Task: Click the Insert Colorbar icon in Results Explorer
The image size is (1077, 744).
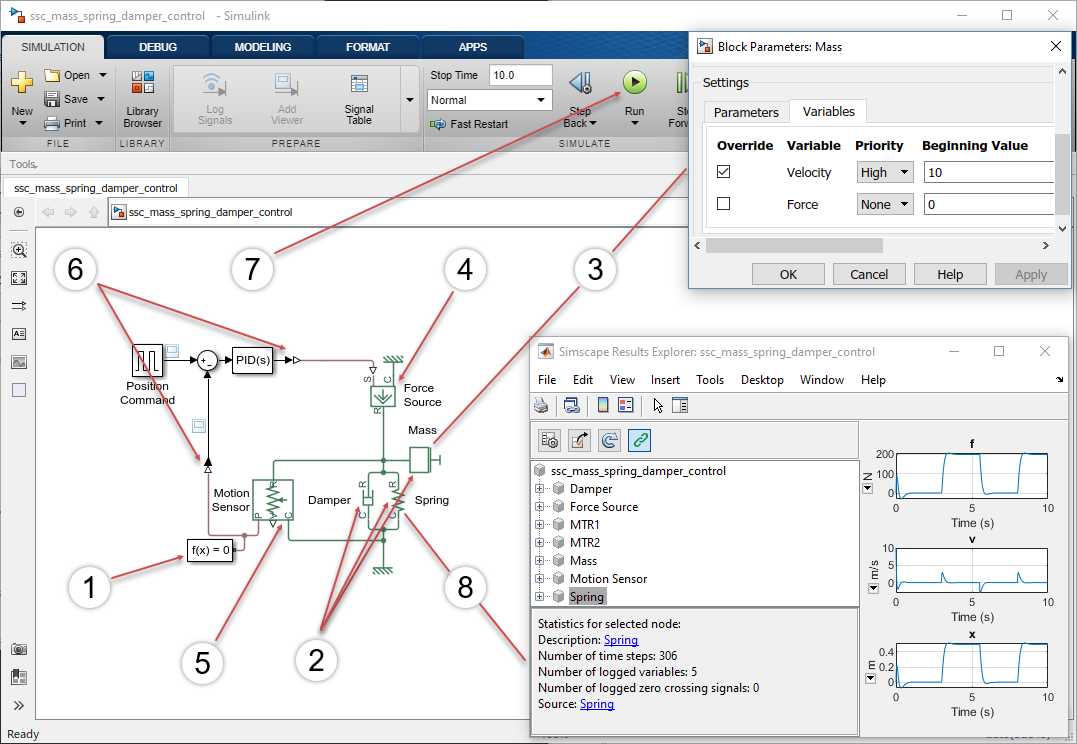Action: (602, 405)
